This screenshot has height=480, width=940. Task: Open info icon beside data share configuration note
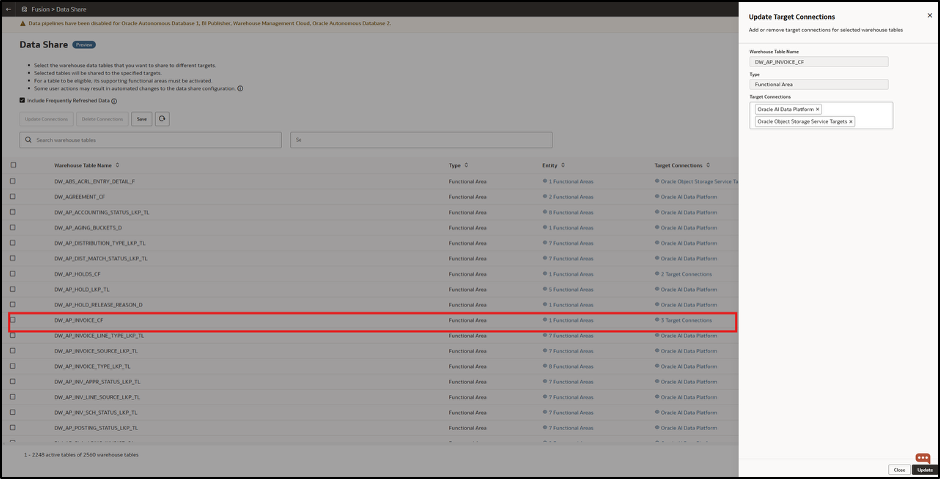(x=240, y=88)
